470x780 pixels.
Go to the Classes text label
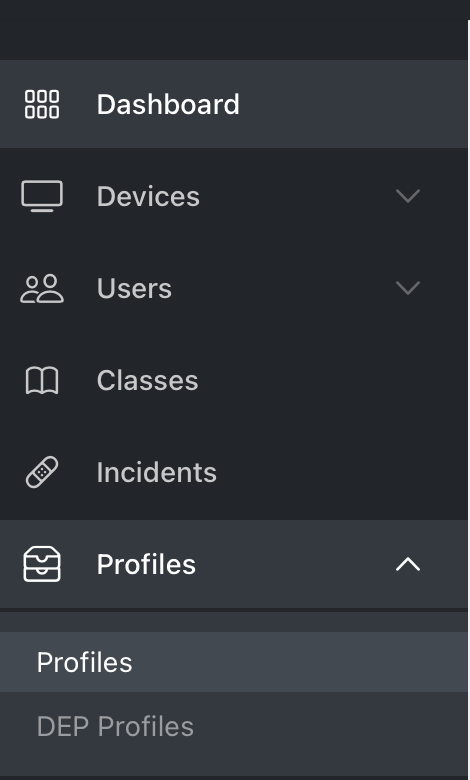tap(148, 381)
